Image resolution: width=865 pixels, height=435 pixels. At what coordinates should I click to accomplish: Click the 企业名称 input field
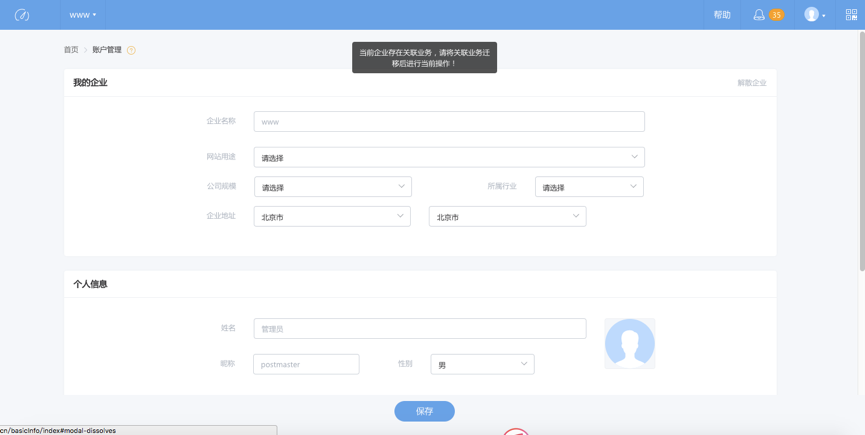pos(449,121)
